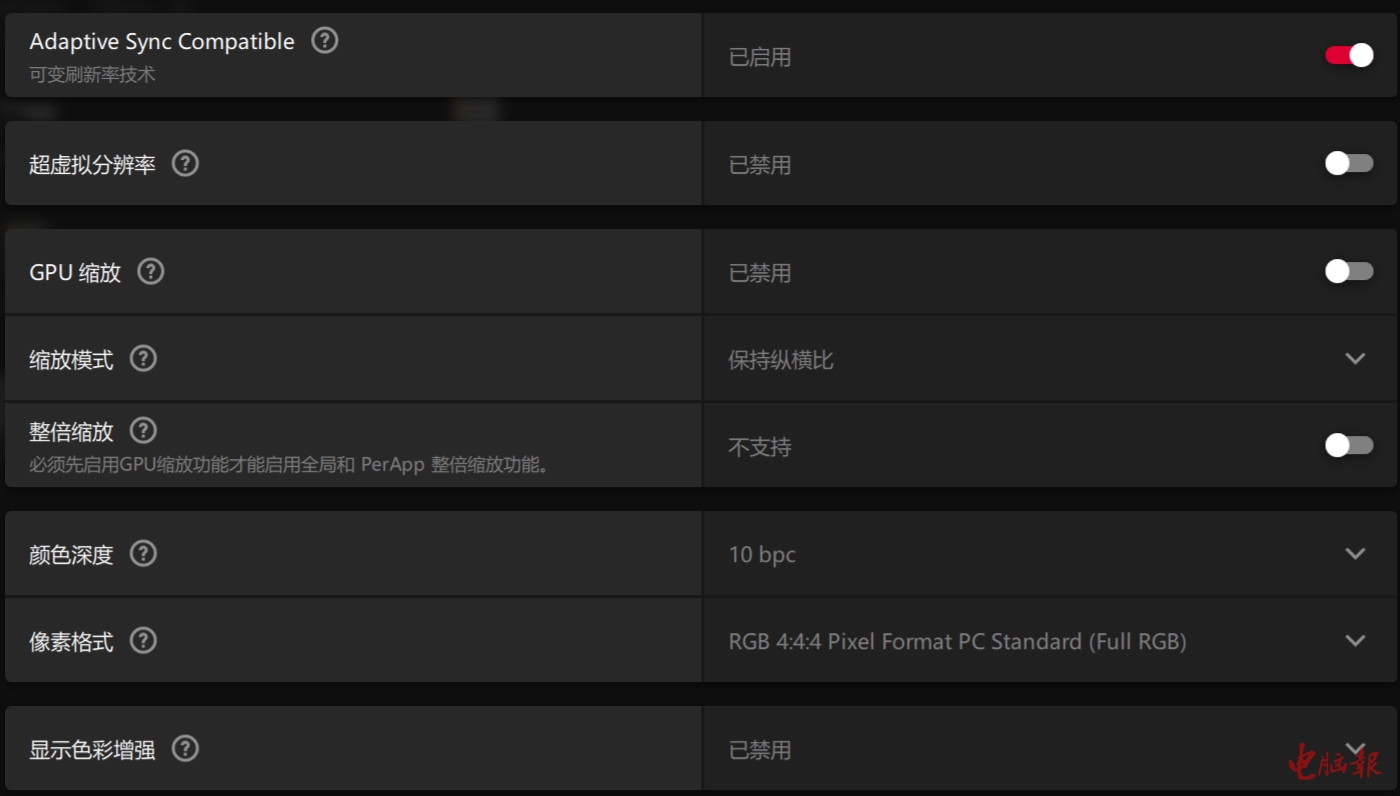The width and height of the screenshot is (1400, 796).
Task: View help info for 颜色深度
Action: coord(144,553)
